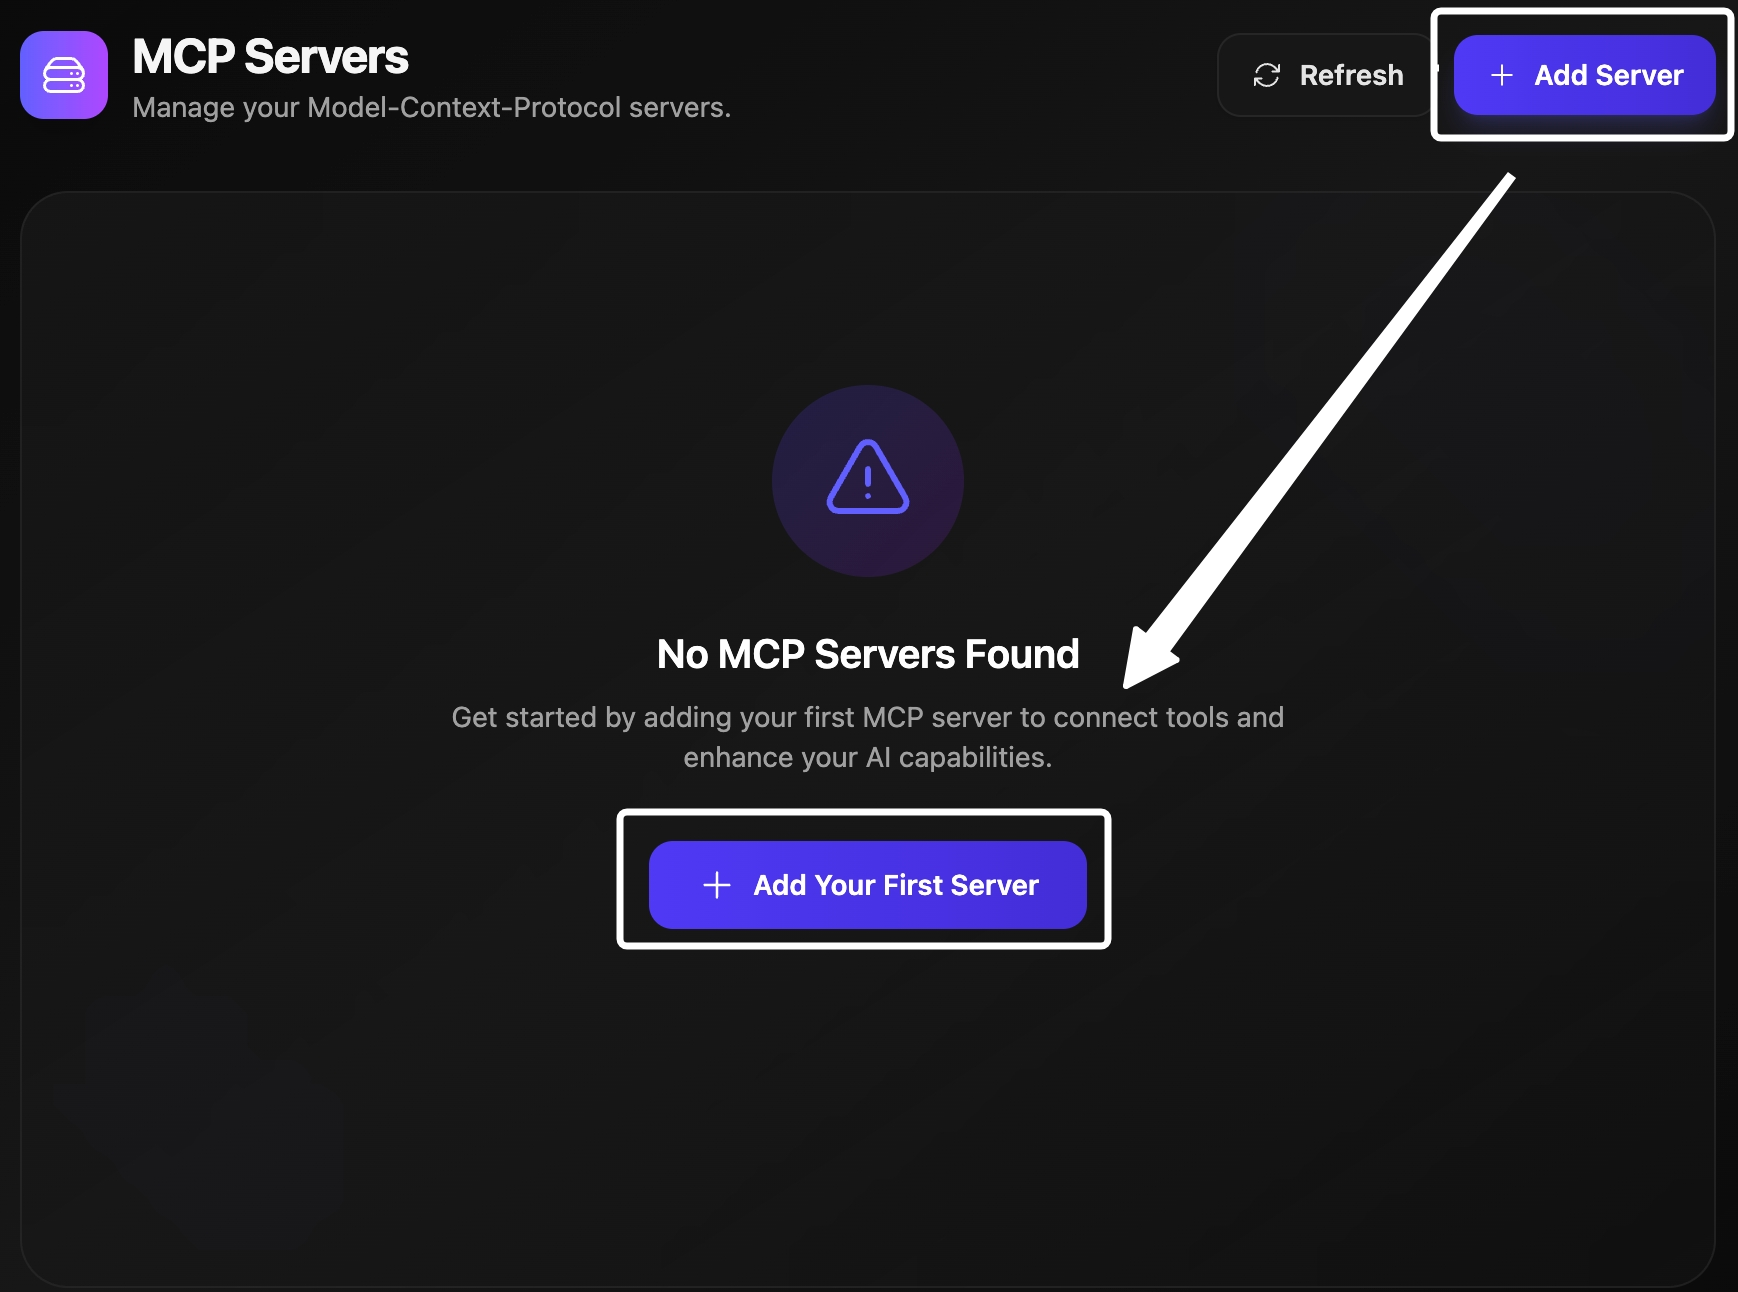Click the plus icon in Add Your First Server
This screenshot has height=1292, width=1738.
(x=717, y=885)
